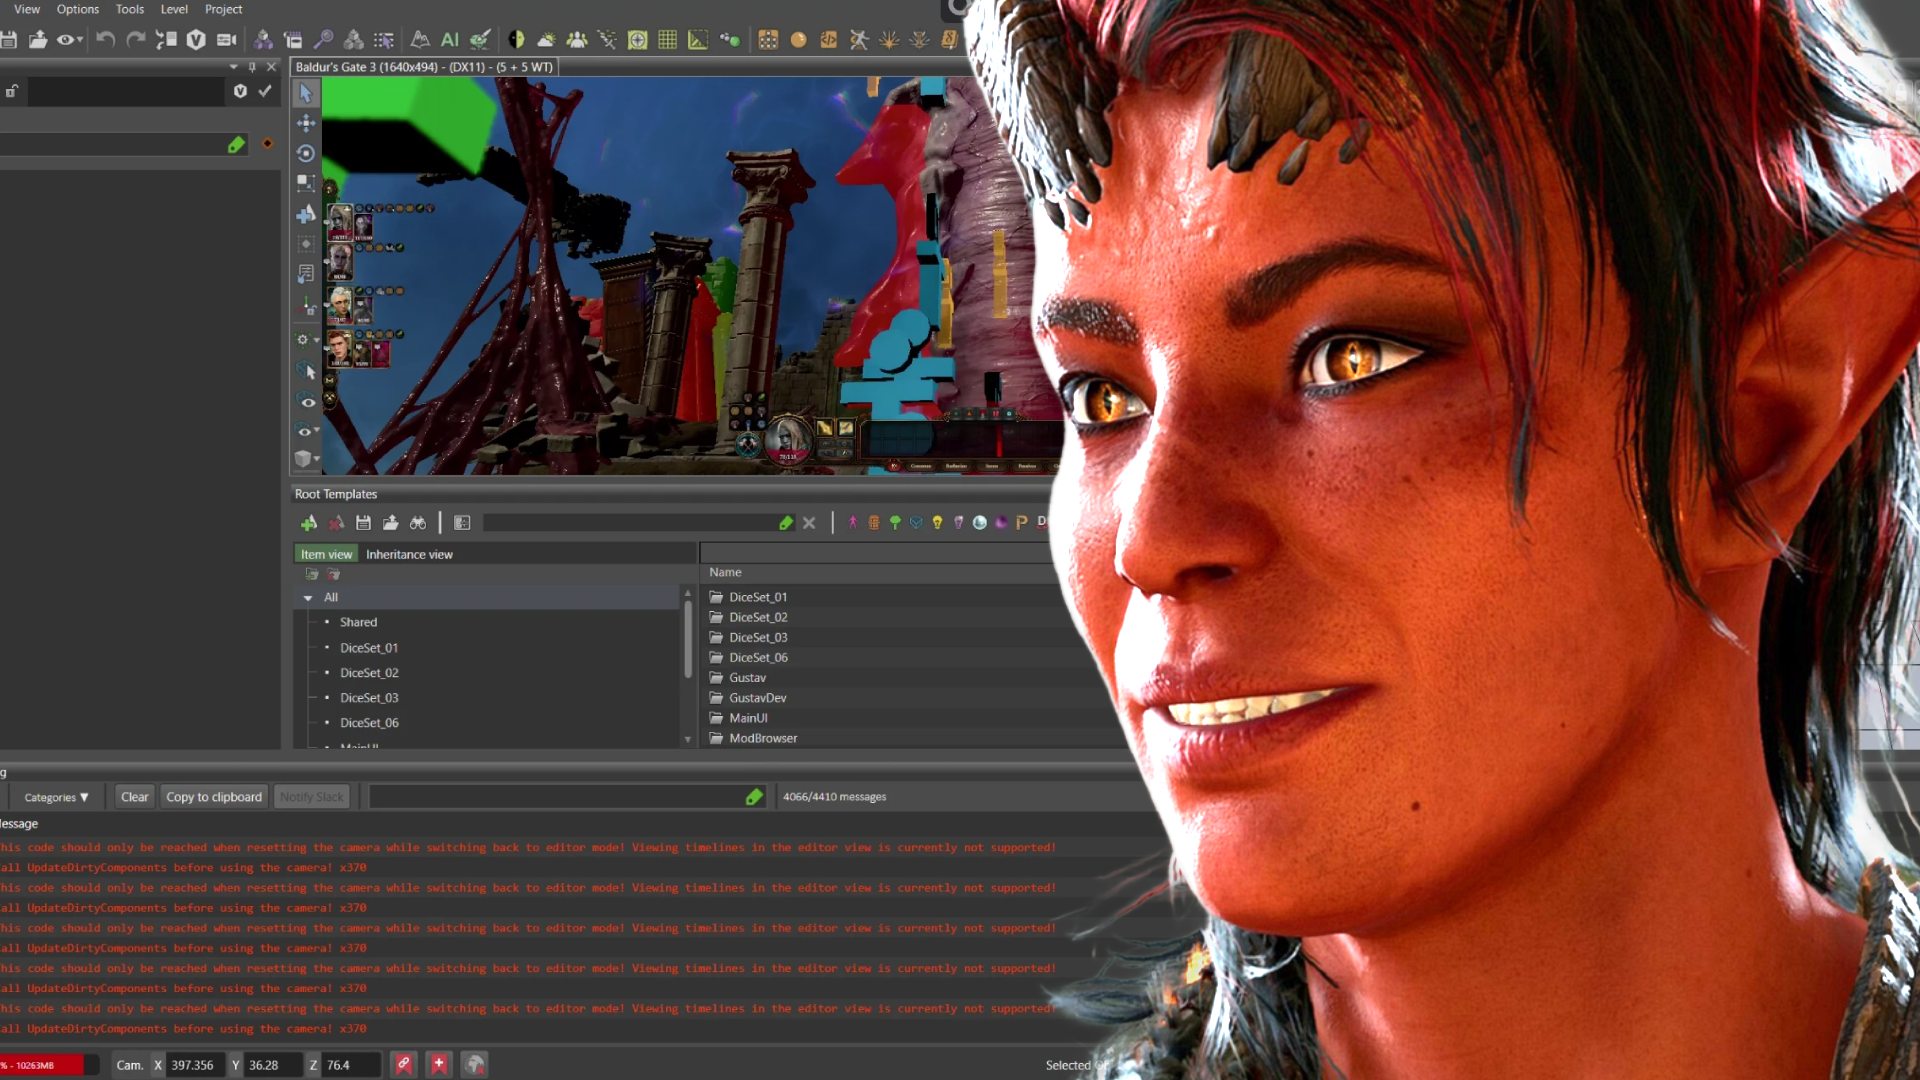Click Copy to clipboard button
Screen dimensions: 1920x1080
(x=214, y=797)
